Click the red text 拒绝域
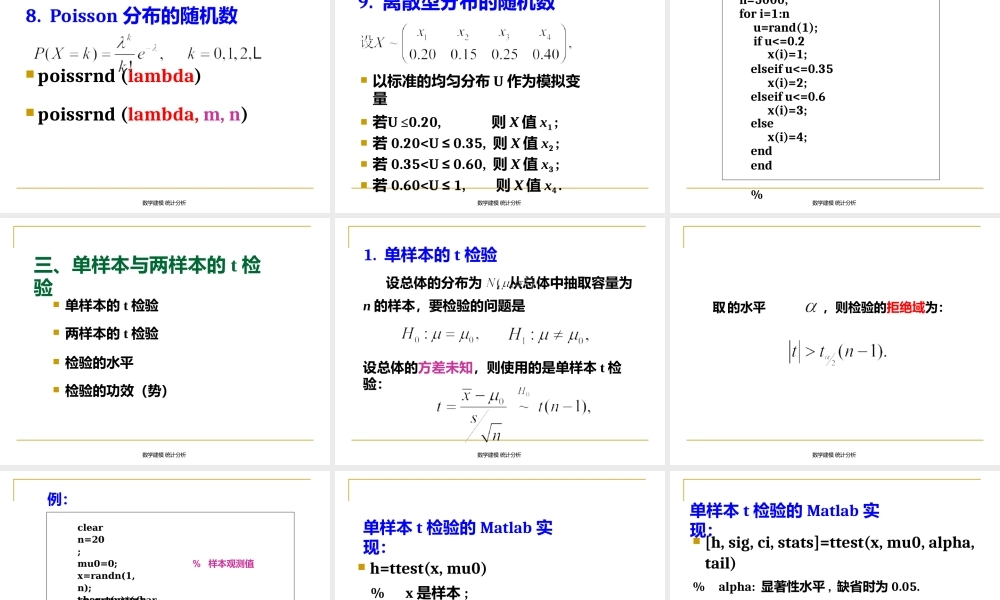1000x600 pixels. tap(906, 307)
